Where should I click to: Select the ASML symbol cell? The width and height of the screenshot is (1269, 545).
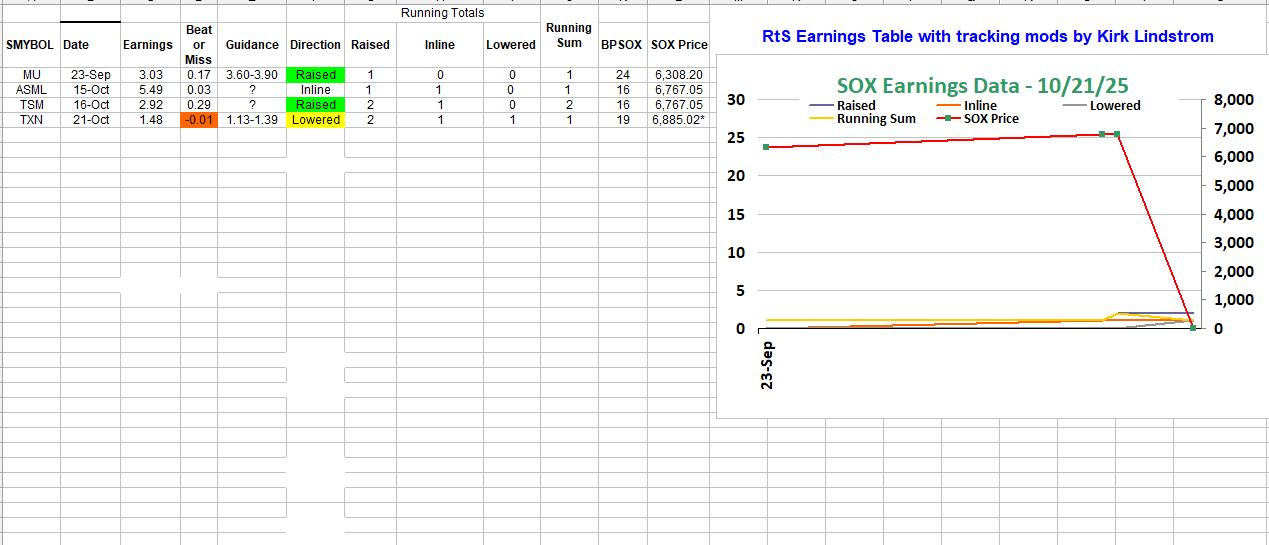[x=31, y=90]
